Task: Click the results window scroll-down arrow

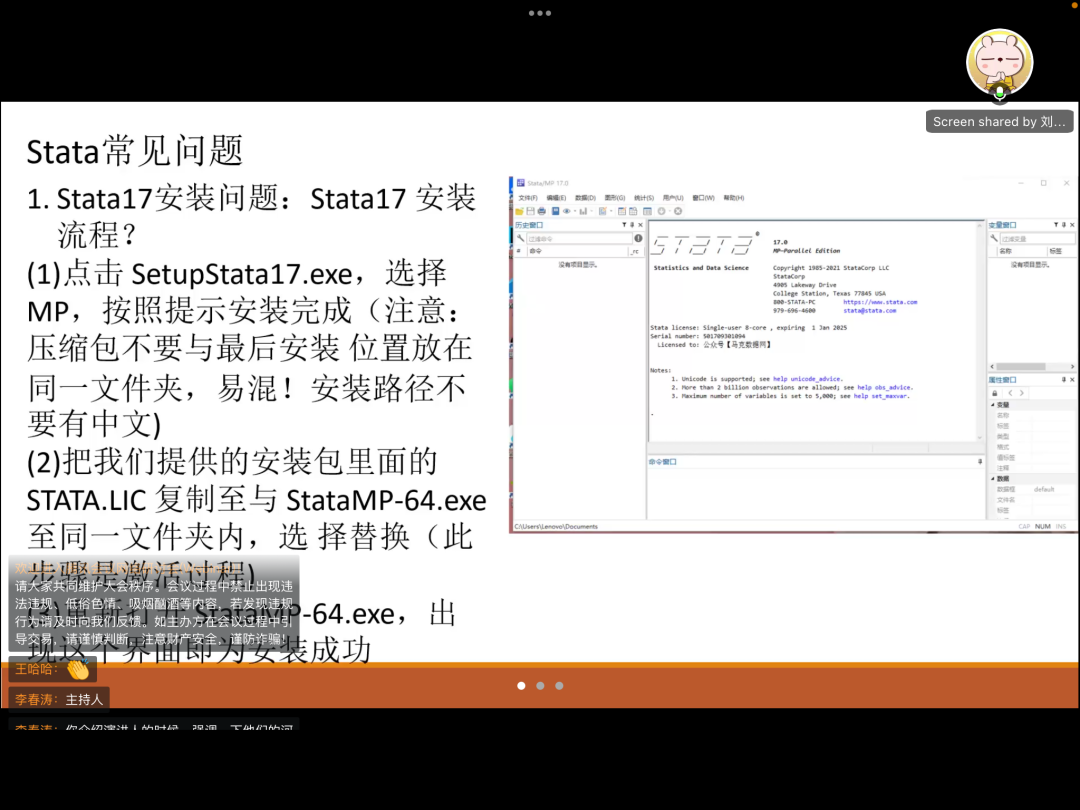Action: click(980, 437)
